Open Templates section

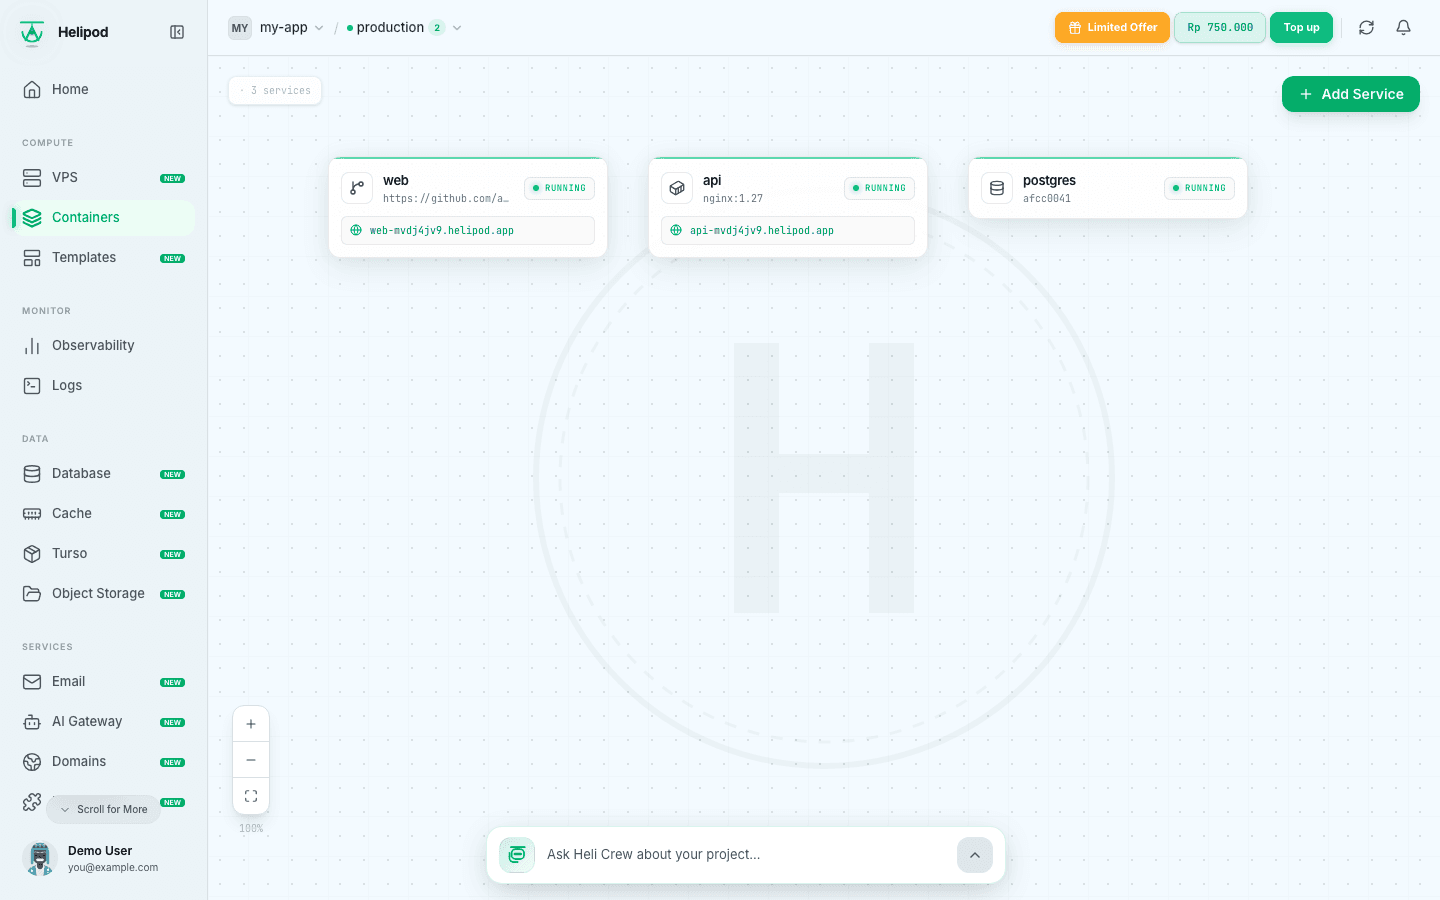[x=104, y=257]
